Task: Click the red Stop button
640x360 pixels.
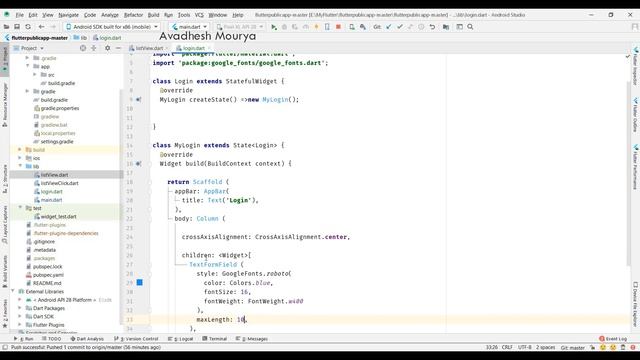Action: tap(338, 27)
